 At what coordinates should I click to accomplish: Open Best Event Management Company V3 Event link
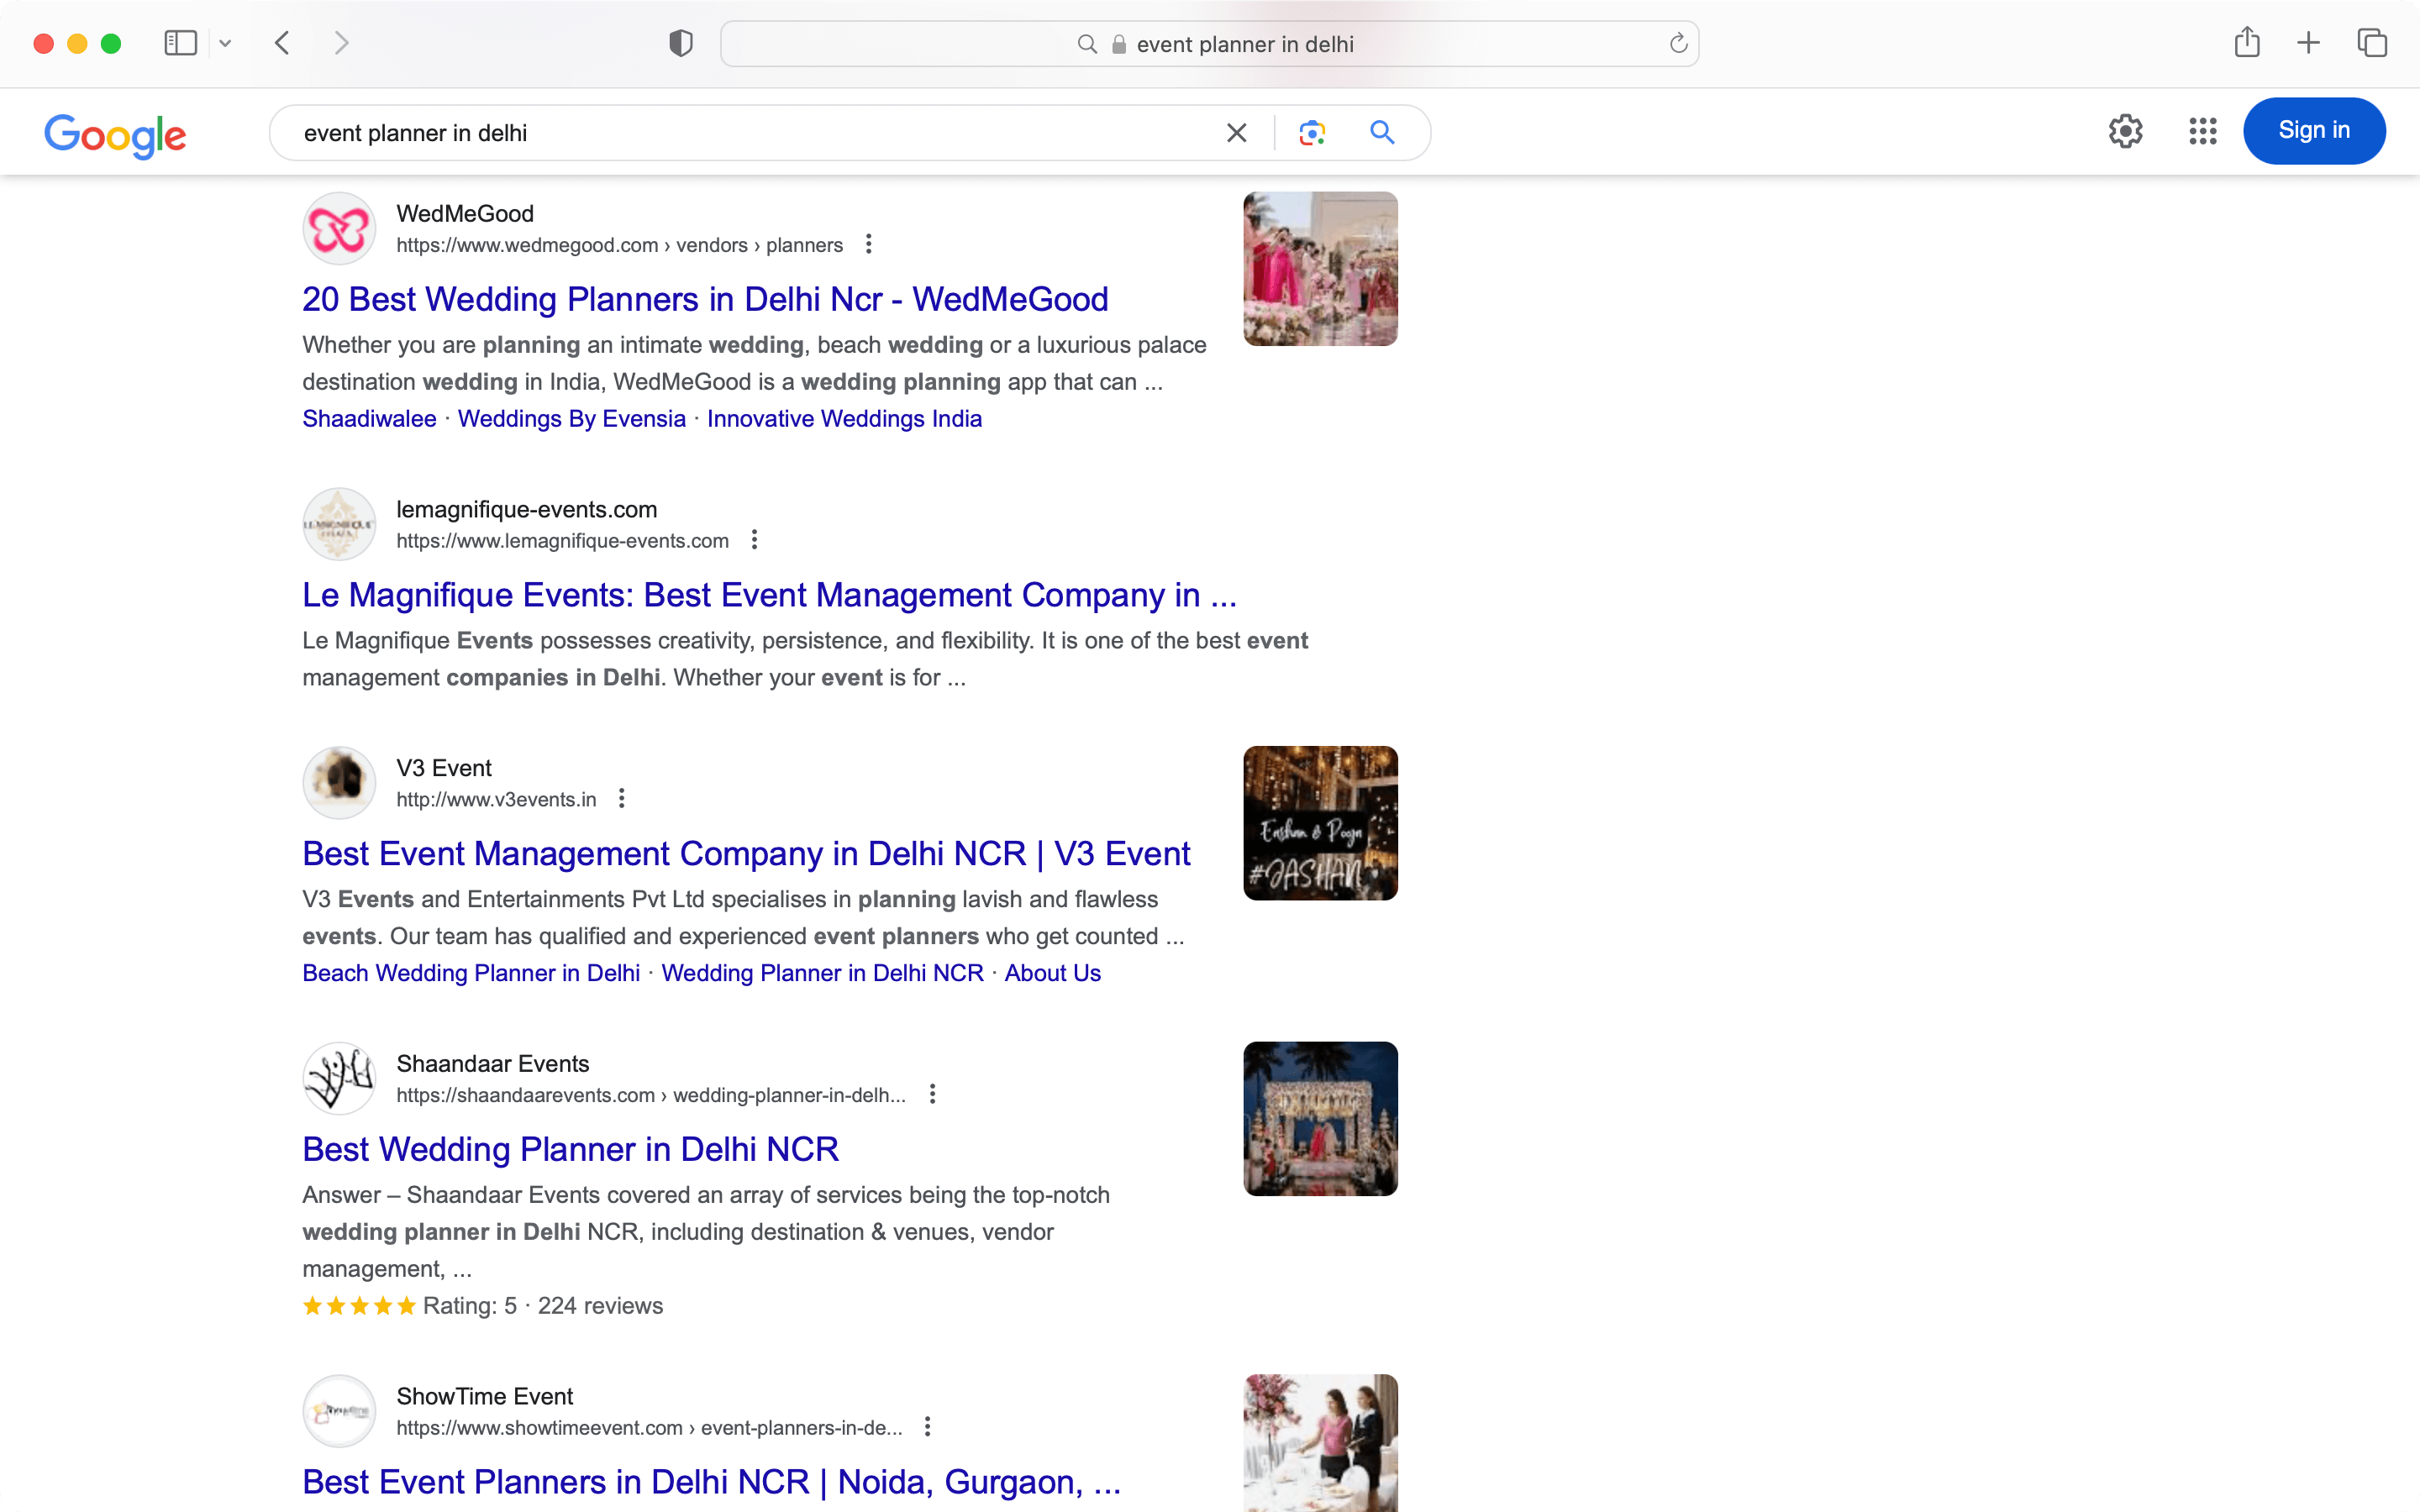(746, 853)
